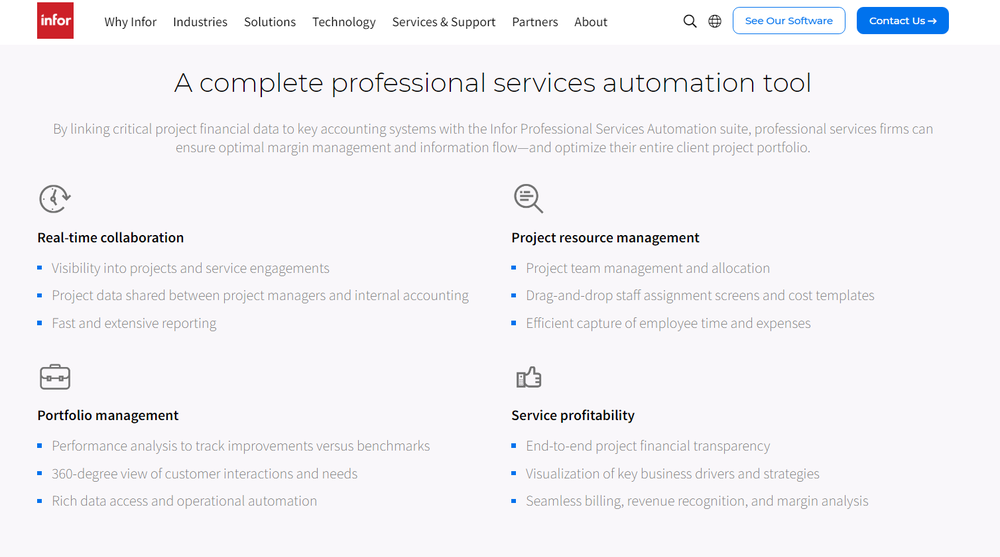Viewport: 1000px width, 557px height.
Task: Click "End-to-end project financial transparency"
Action: click(x=647, y=446)
